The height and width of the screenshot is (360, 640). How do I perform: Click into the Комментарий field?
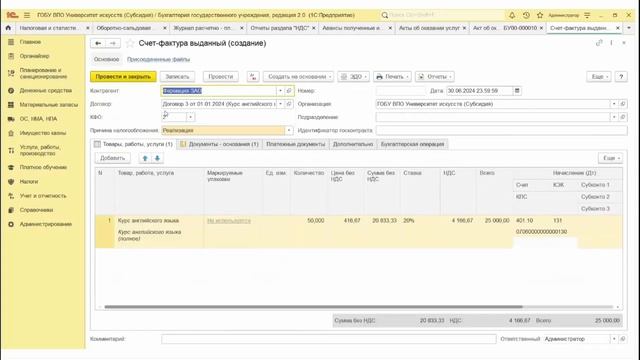[x=329, y=339]
